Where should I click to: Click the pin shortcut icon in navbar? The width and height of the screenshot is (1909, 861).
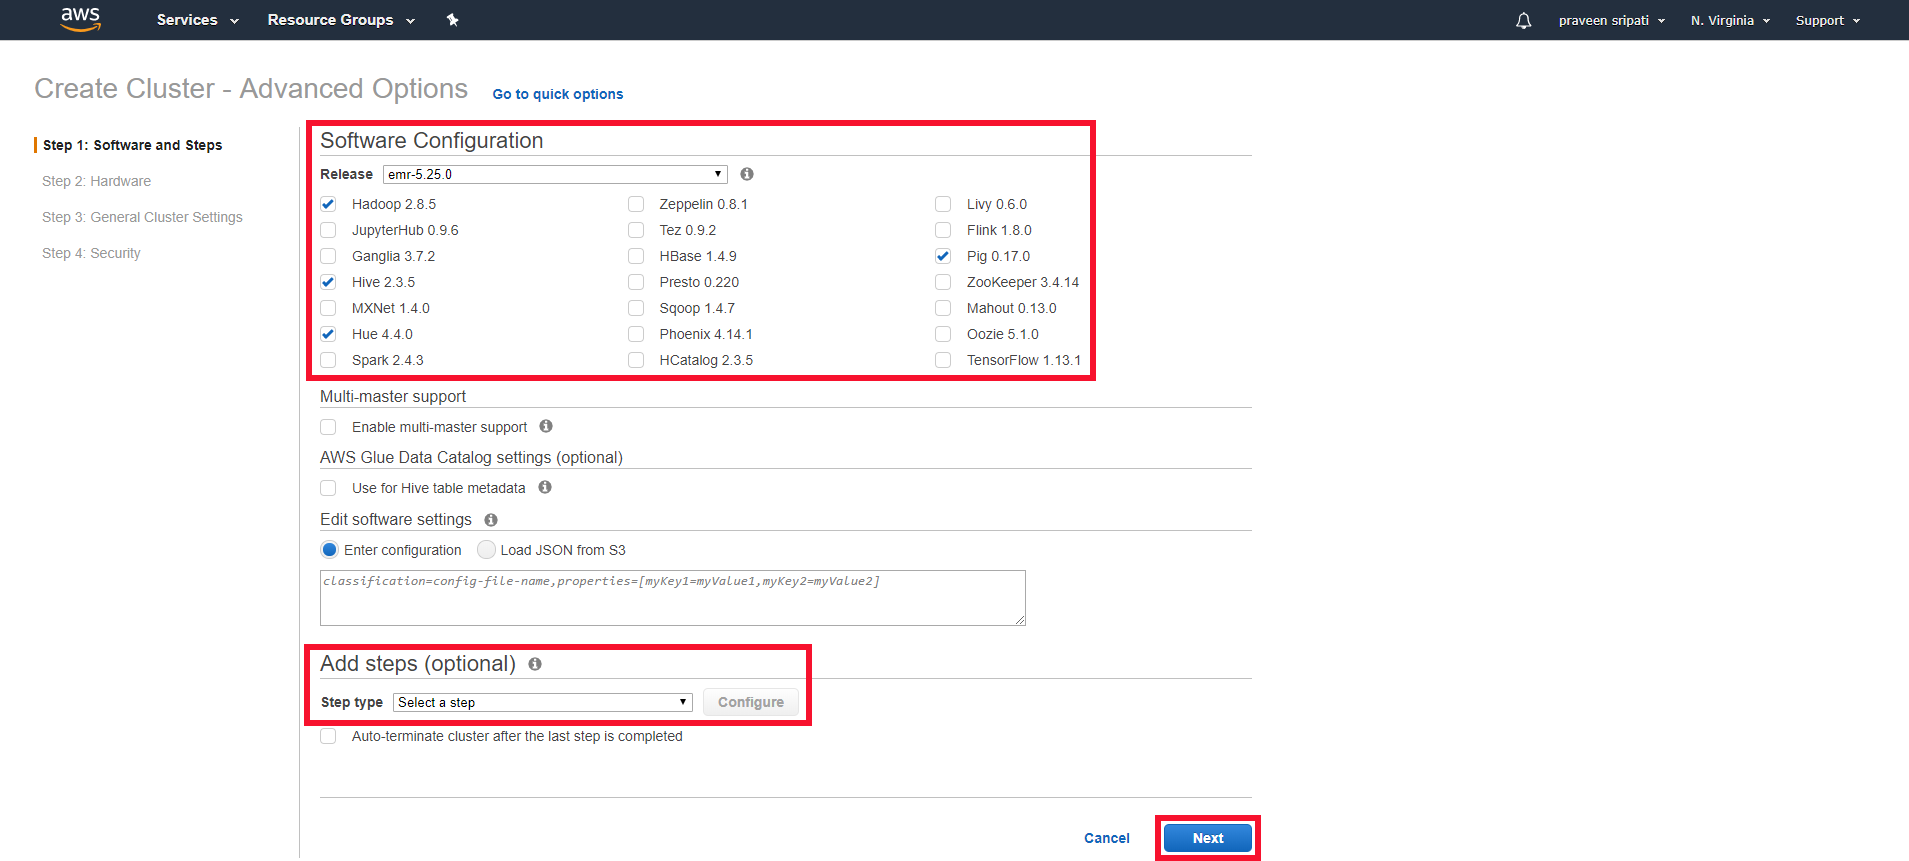(x=452, y=20)
